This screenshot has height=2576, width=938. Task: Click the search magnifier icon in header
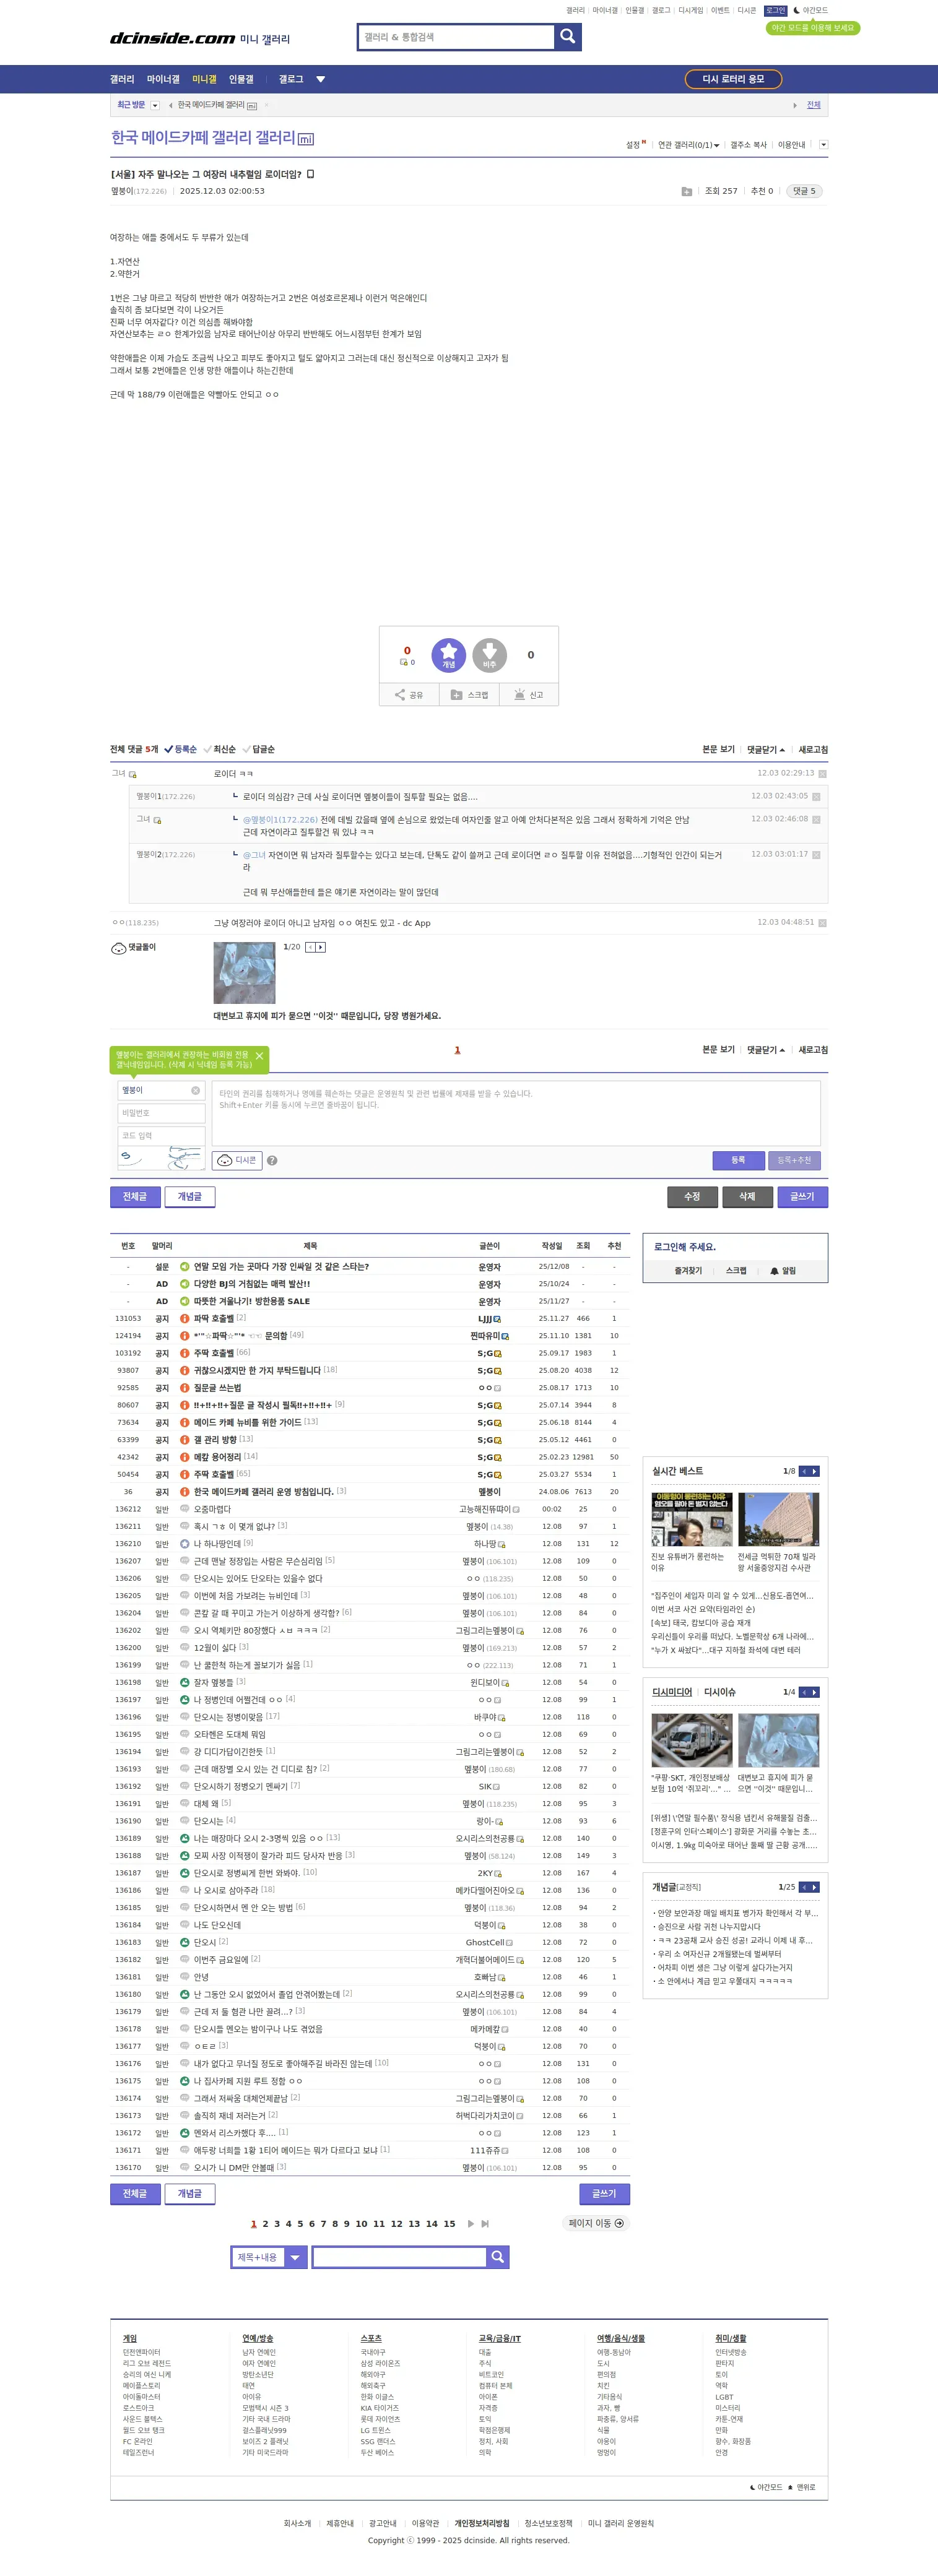pyautogui.click(x=567, y=37)
